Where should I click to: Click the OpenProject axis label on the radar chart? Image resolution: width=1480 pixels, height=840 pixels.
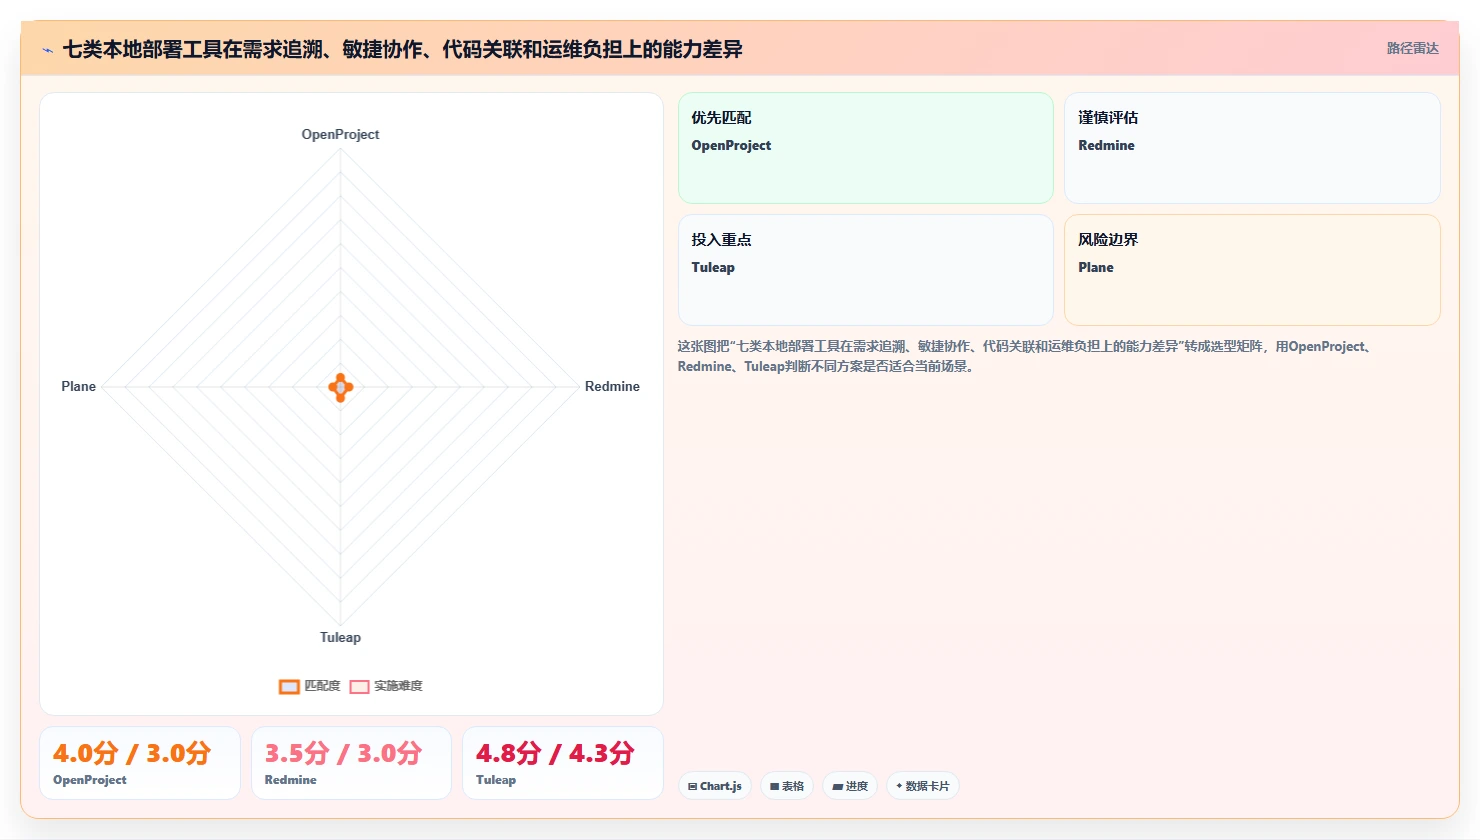coord(340,134)
